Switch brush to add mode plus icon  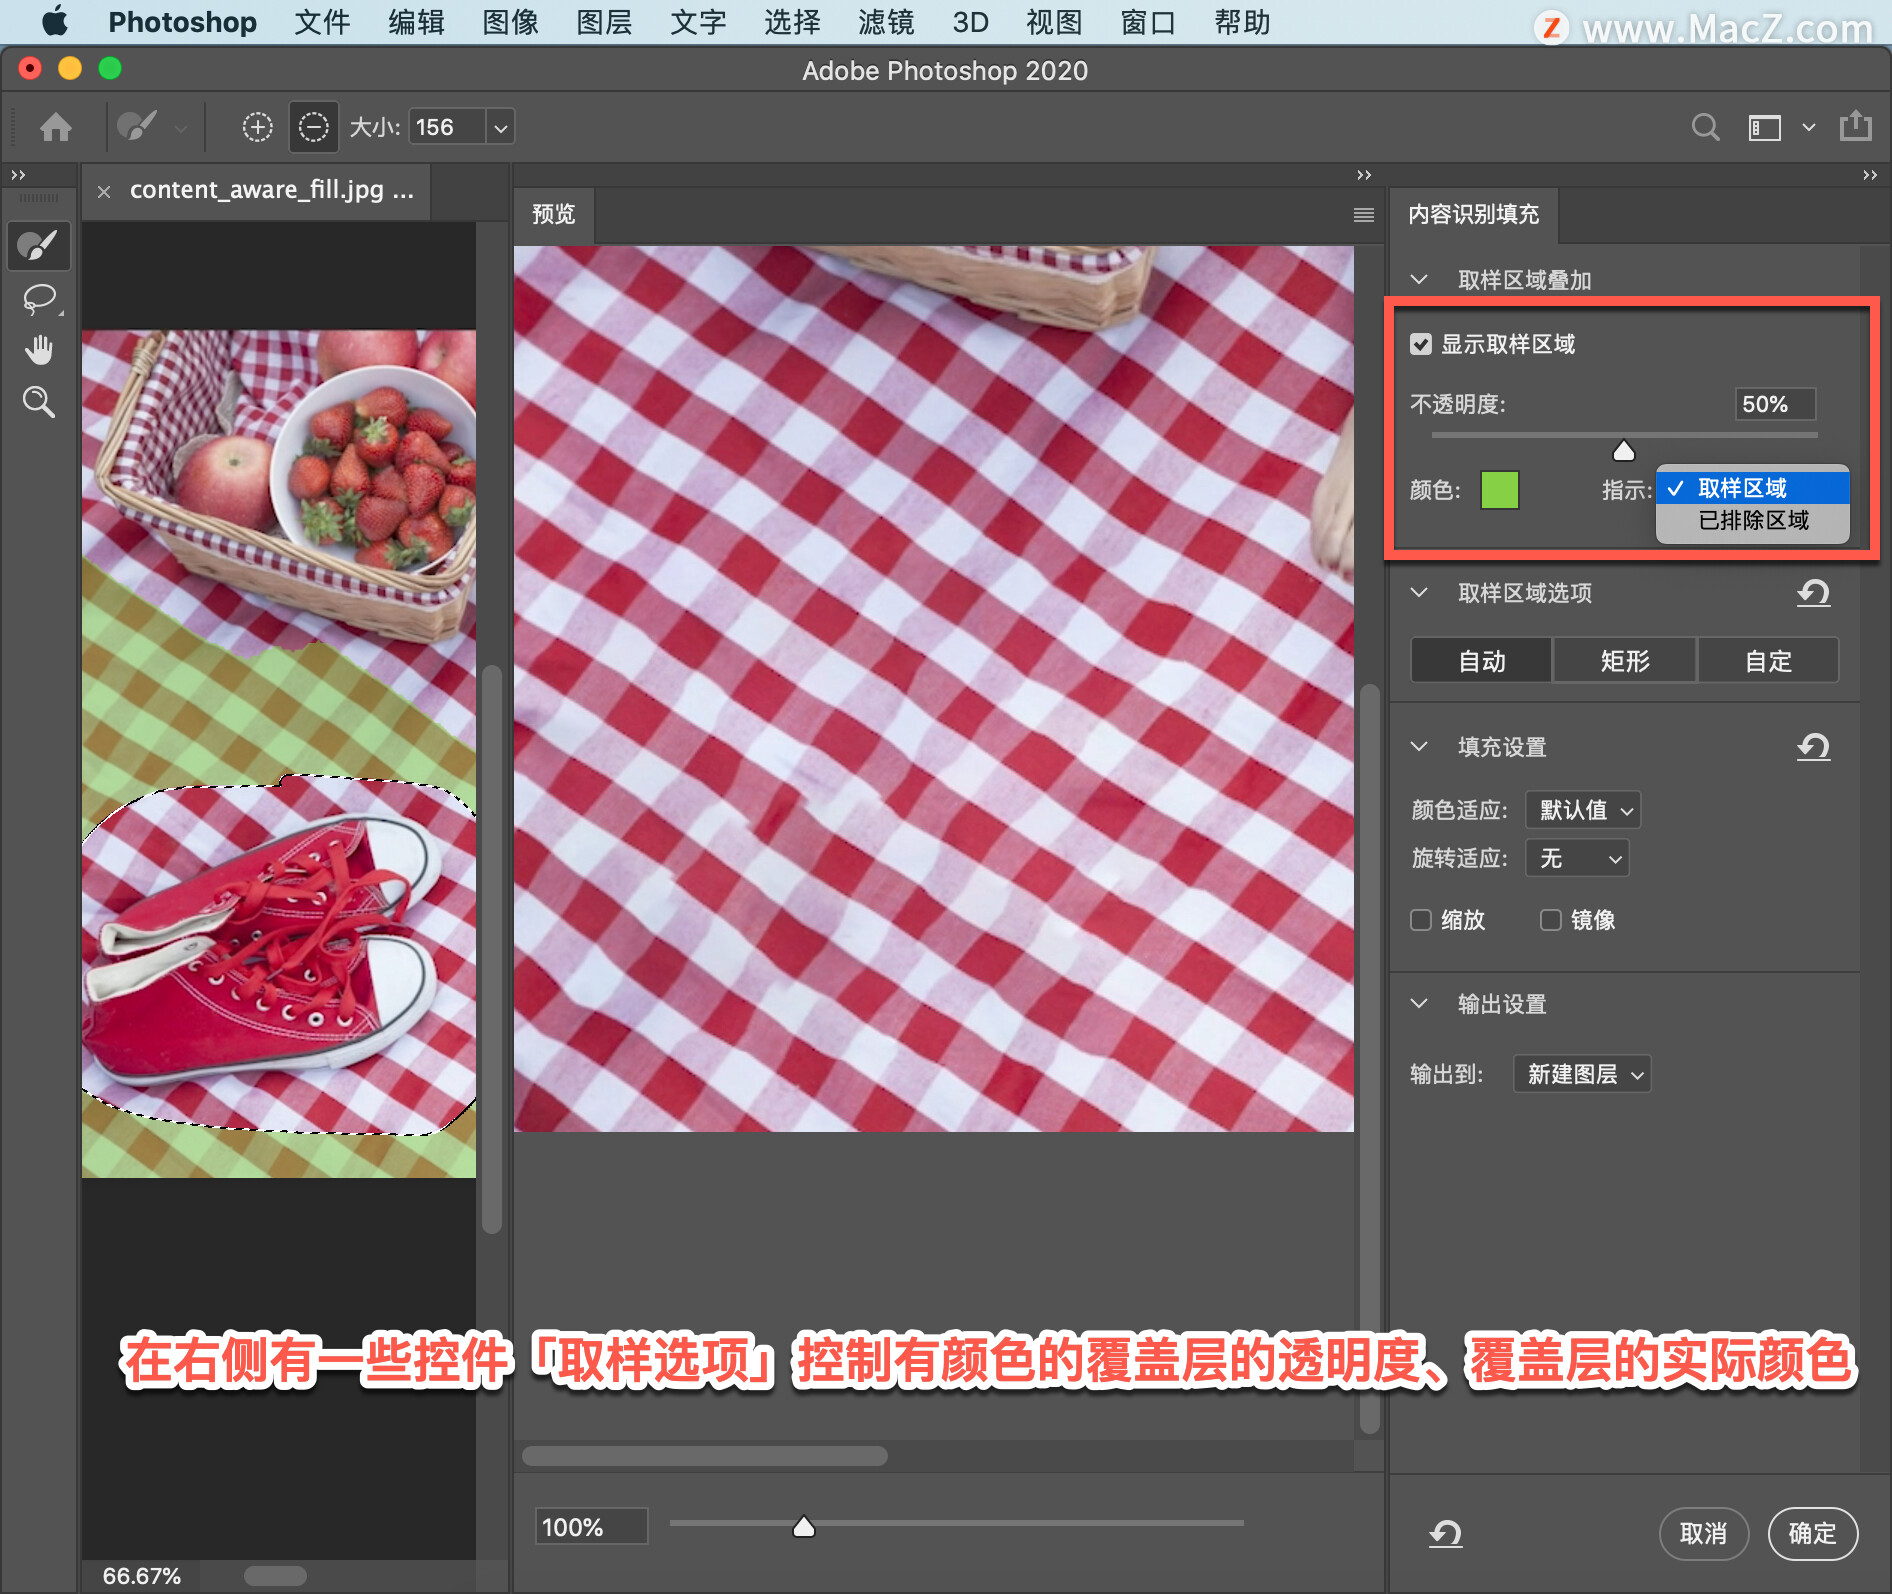(x=257, y=127)
